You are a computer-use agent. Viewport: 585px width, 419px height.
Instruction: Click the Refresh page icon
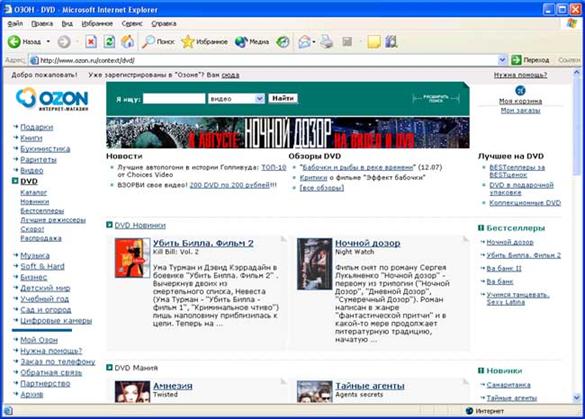109,41
